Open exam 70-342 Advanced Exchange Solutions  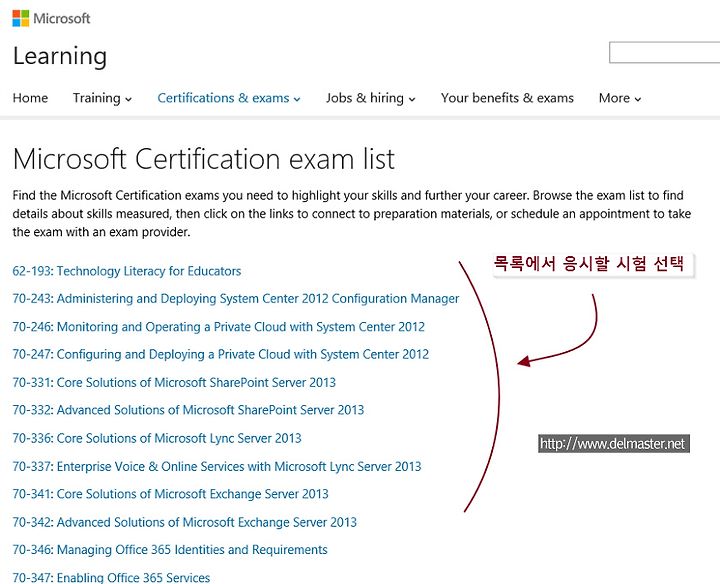point(185,522)
